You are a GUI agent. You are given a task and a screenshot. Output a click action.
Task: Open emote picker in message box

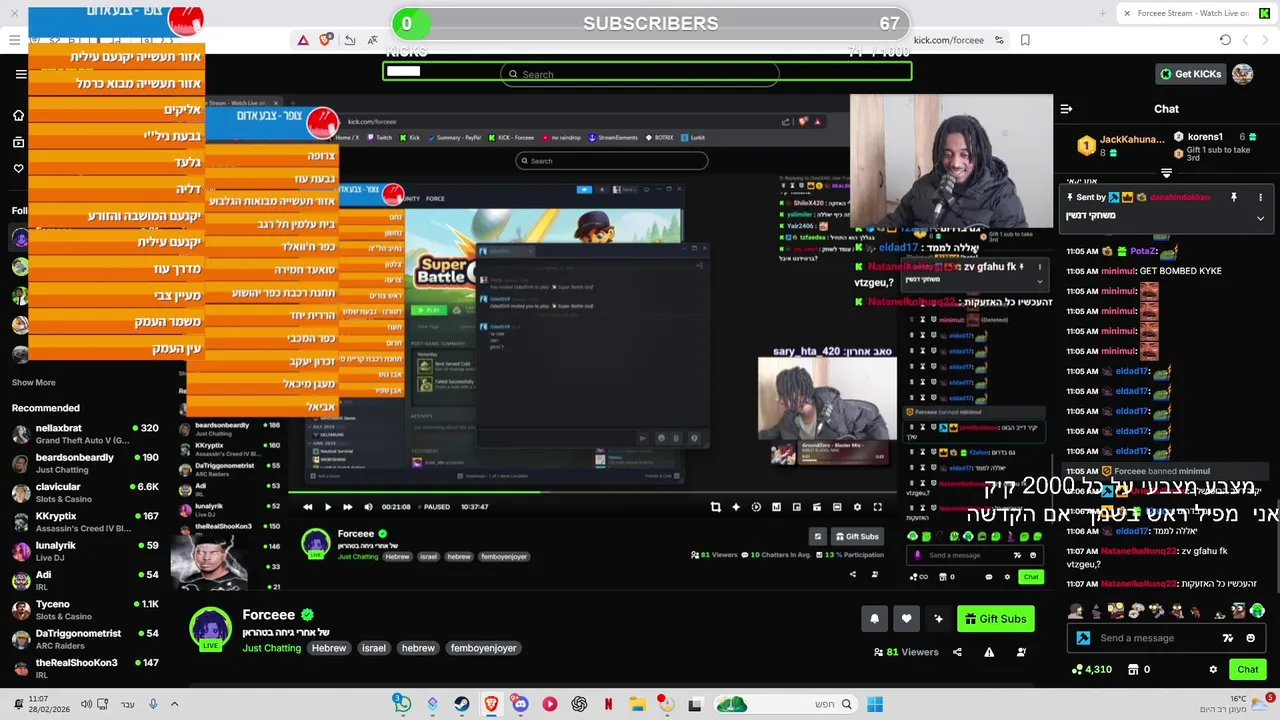point(1250,638)
